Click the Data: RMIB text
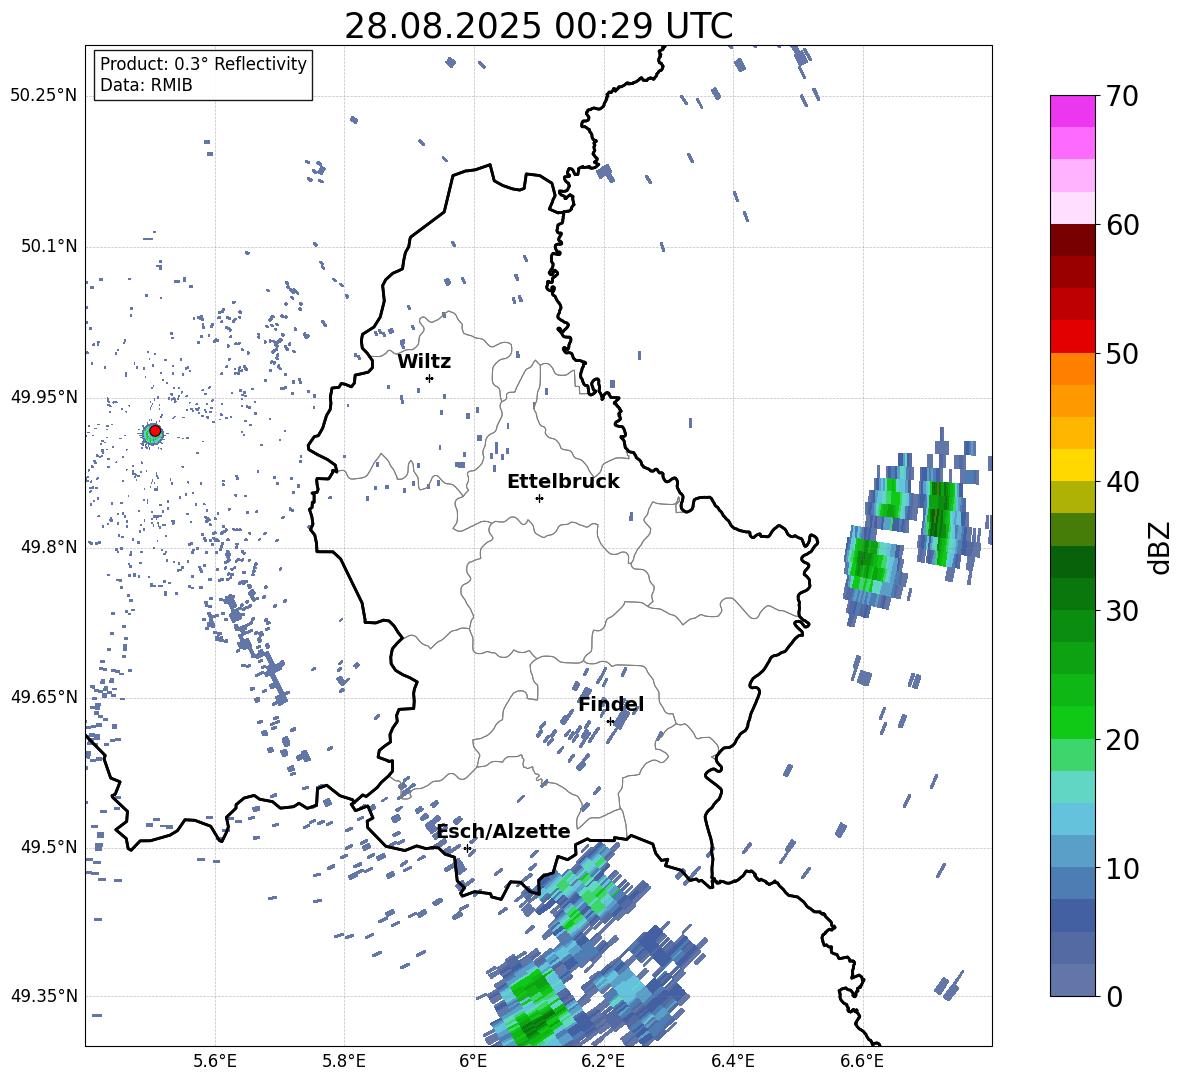The width and height of the screenshot is (1184, 1081). click(x=146, y=85)
